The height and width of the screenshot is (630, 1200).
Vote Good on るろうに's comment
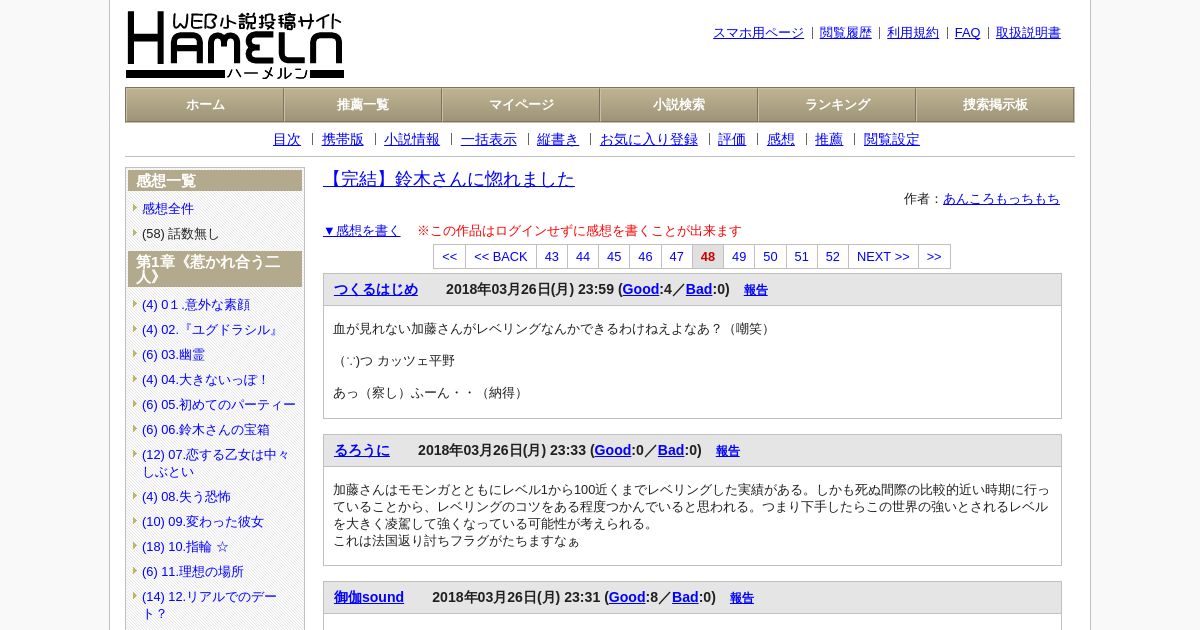point(613,451)
